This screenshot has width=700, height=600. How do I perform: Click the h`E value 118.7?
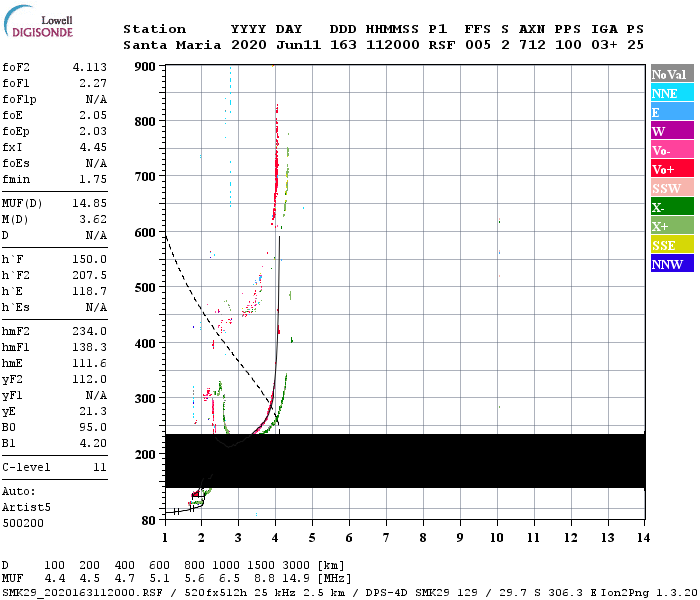point(90,291)
